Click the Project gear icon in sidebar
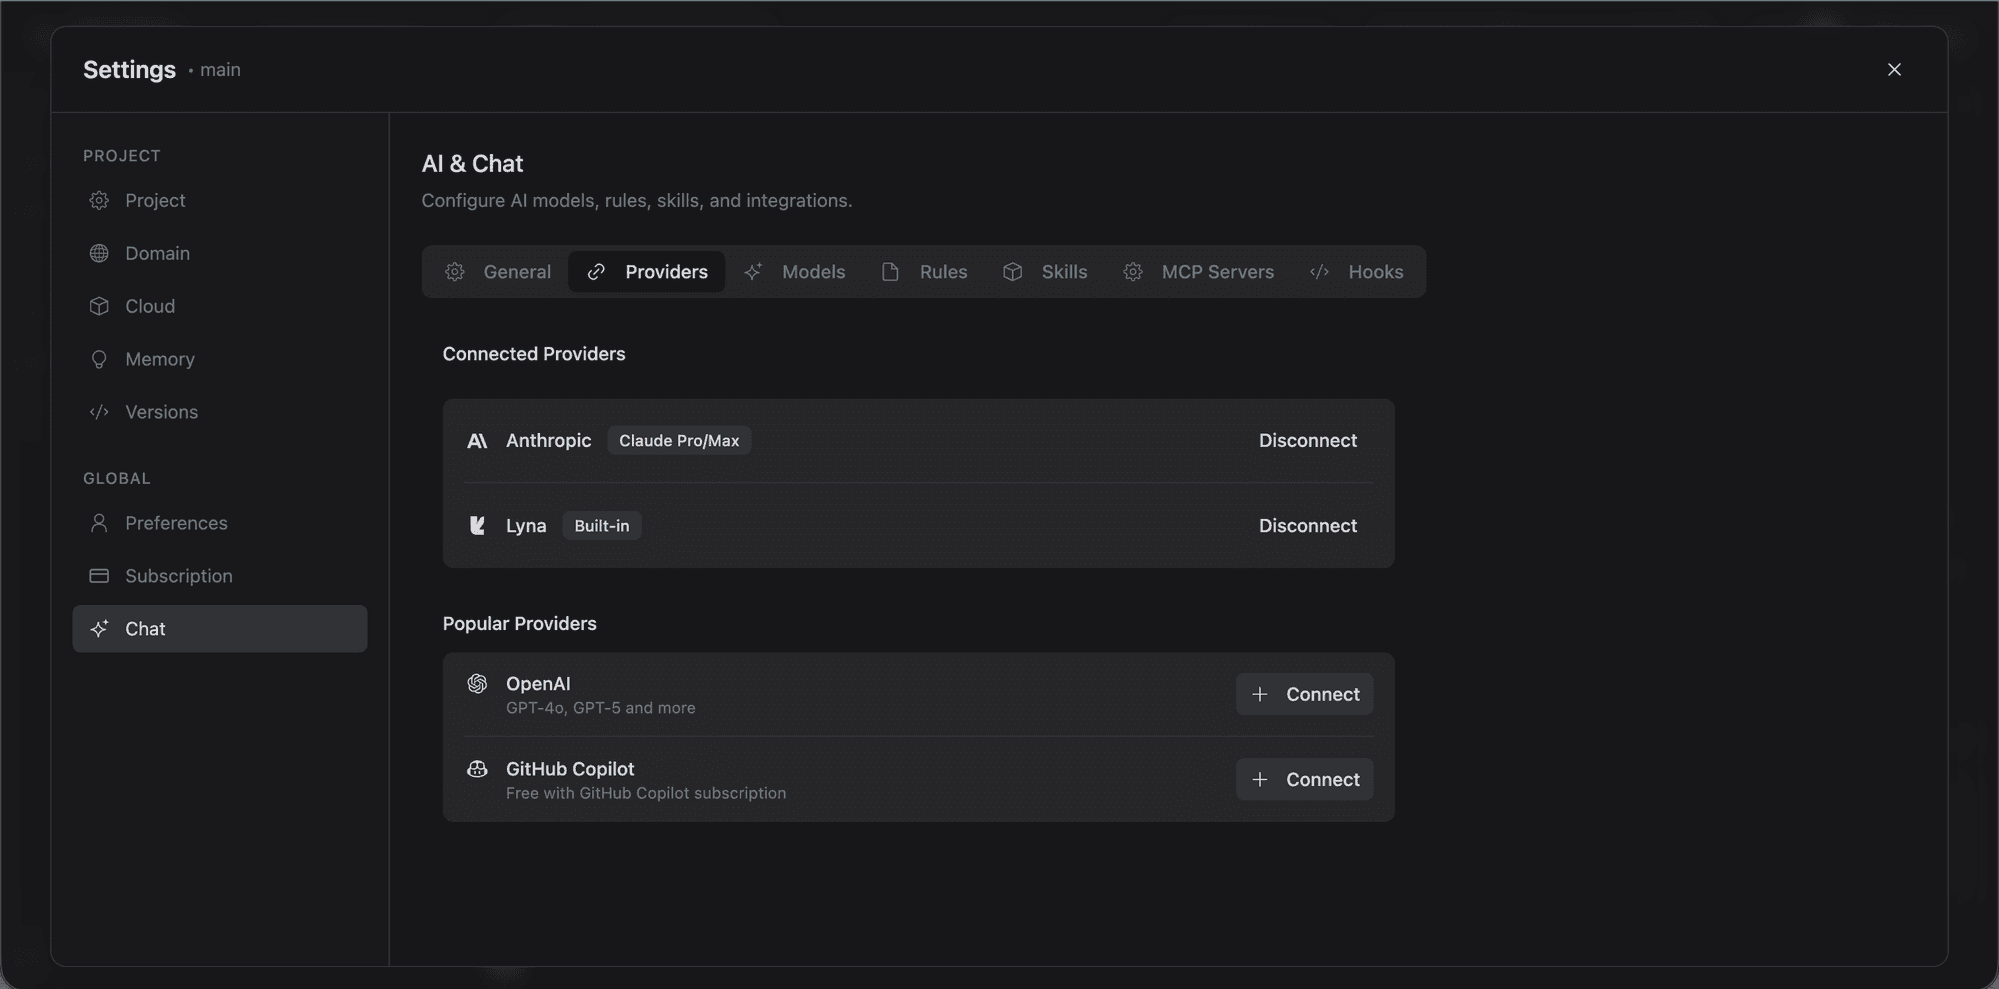 (99, 200)
